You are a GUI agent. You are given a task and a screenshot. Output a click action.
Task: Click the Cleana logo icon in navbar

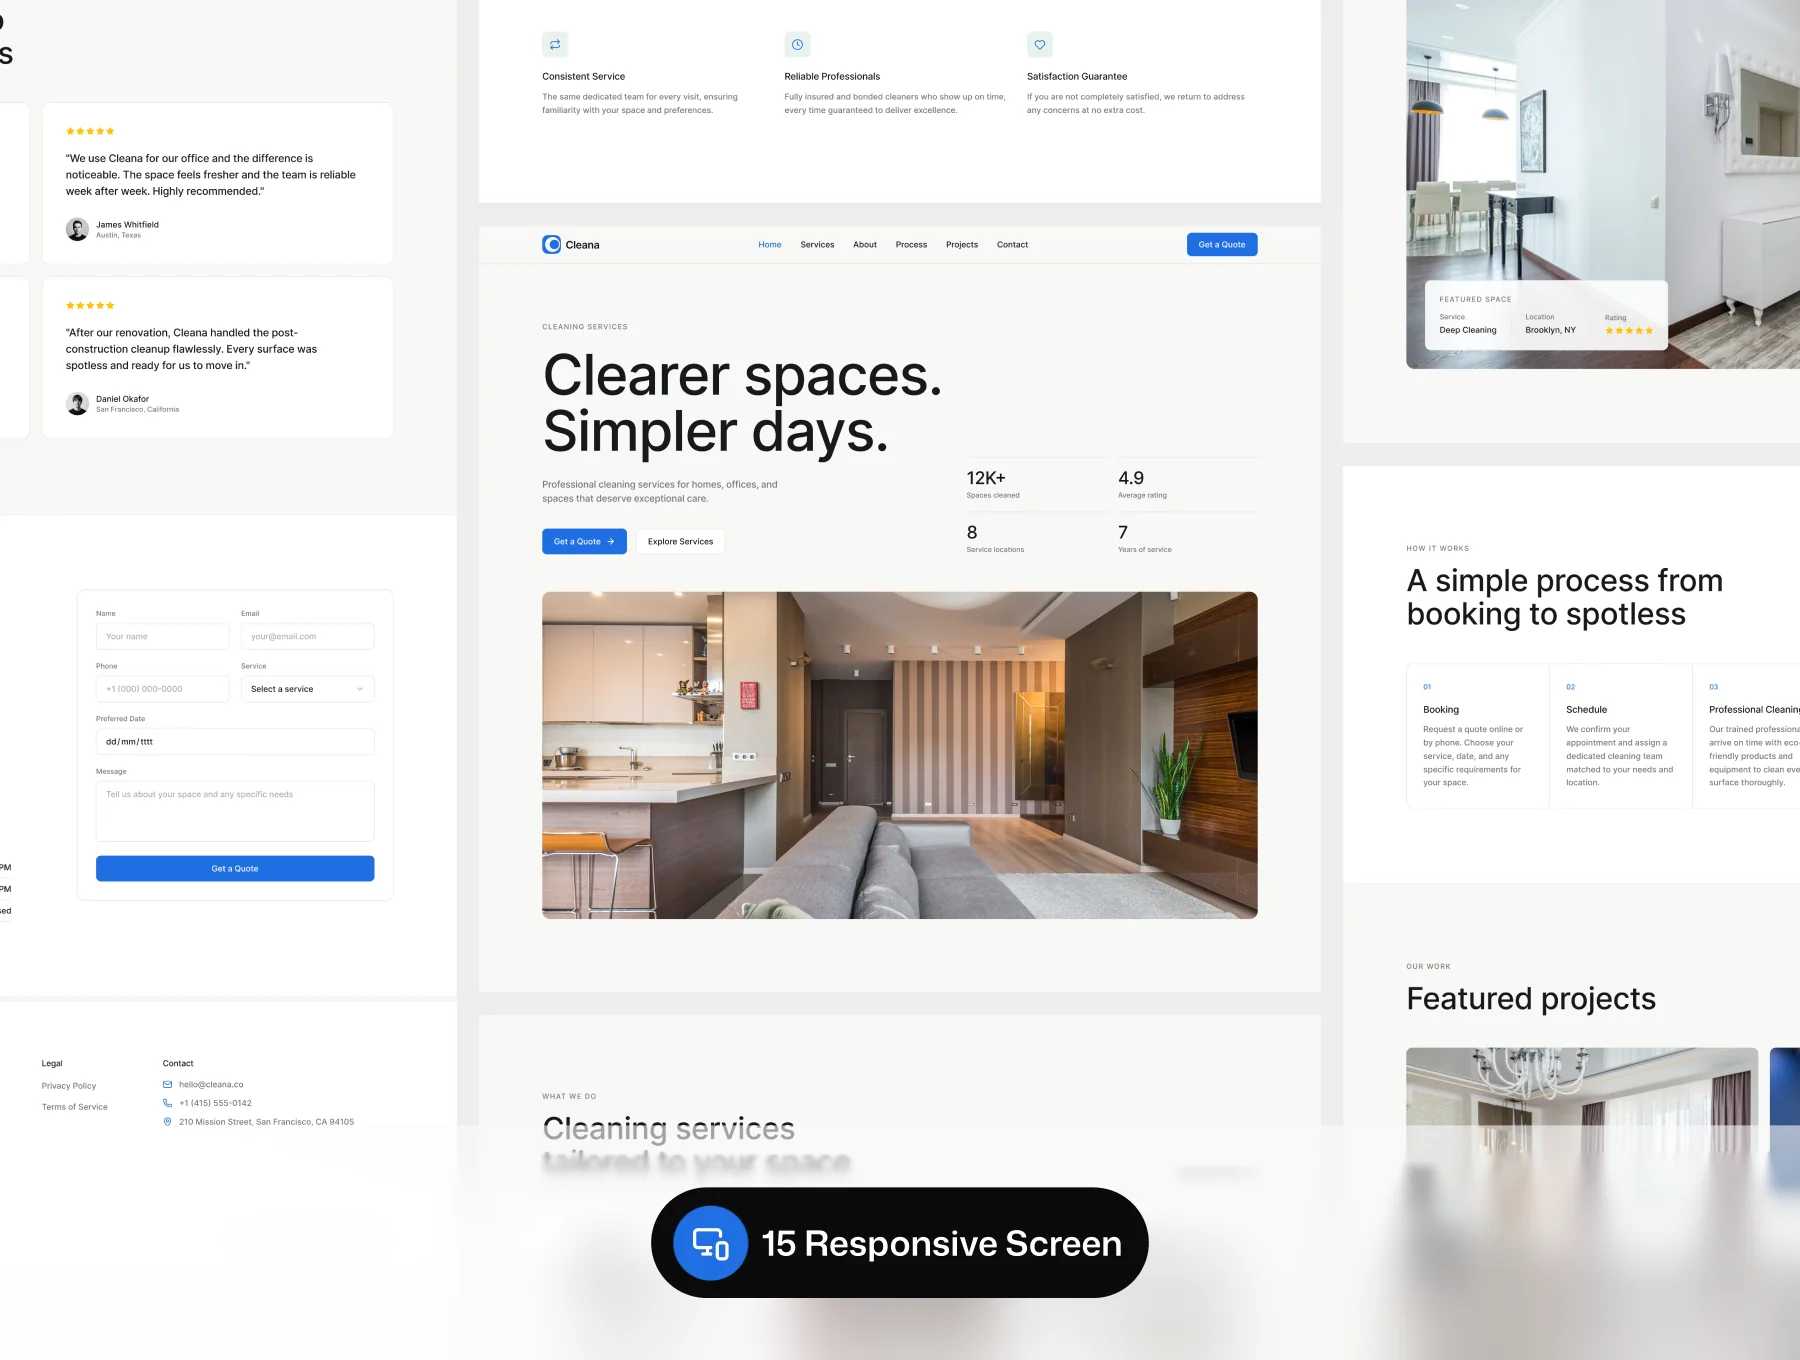click(x=552, y=245)
